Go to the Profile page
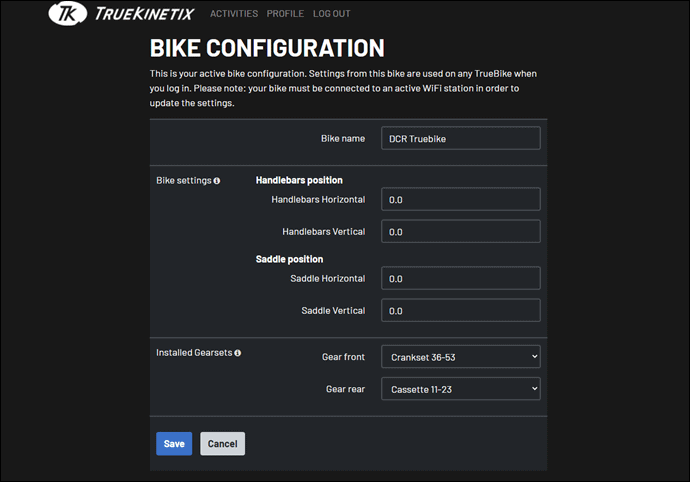The width and height of the screenshot is (690, 482). 285,14
